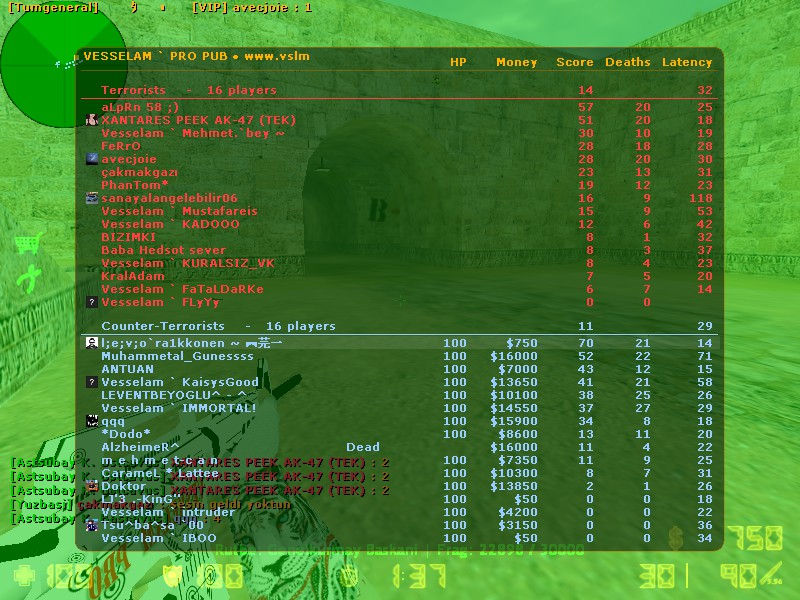Click the dollar sign money icon
This screenshot has width=800, height=600.
[x=676, y=538]
